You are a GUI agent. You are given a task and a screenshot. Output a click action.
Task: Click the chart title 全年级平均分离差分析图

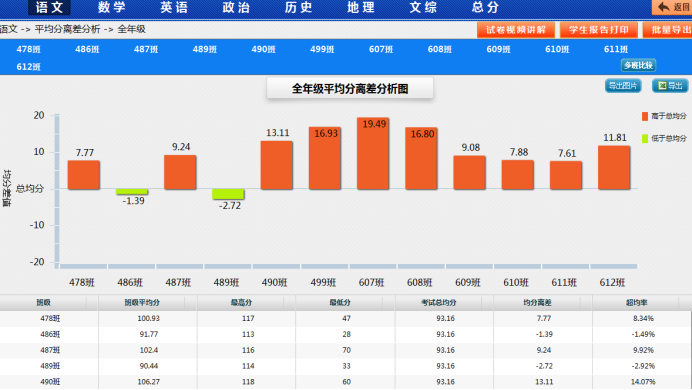click(350, 89)
